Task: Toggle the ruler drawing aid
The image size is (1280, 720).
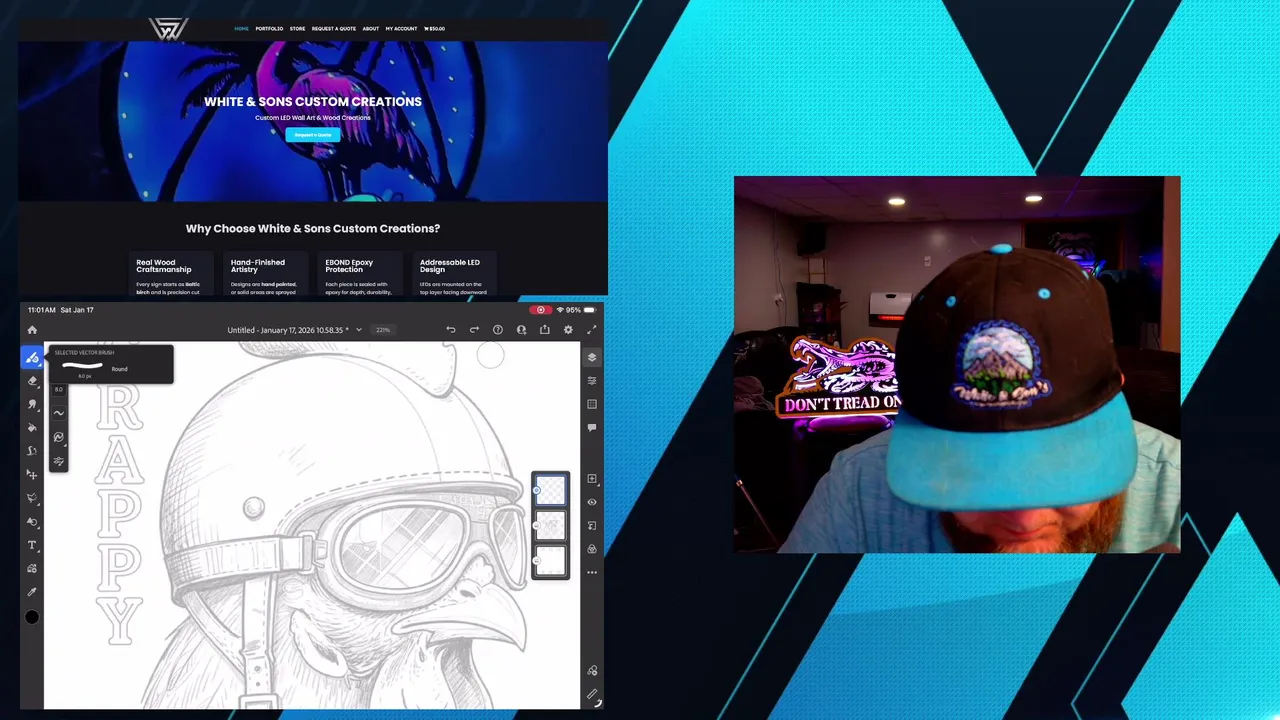Action: 592,694
